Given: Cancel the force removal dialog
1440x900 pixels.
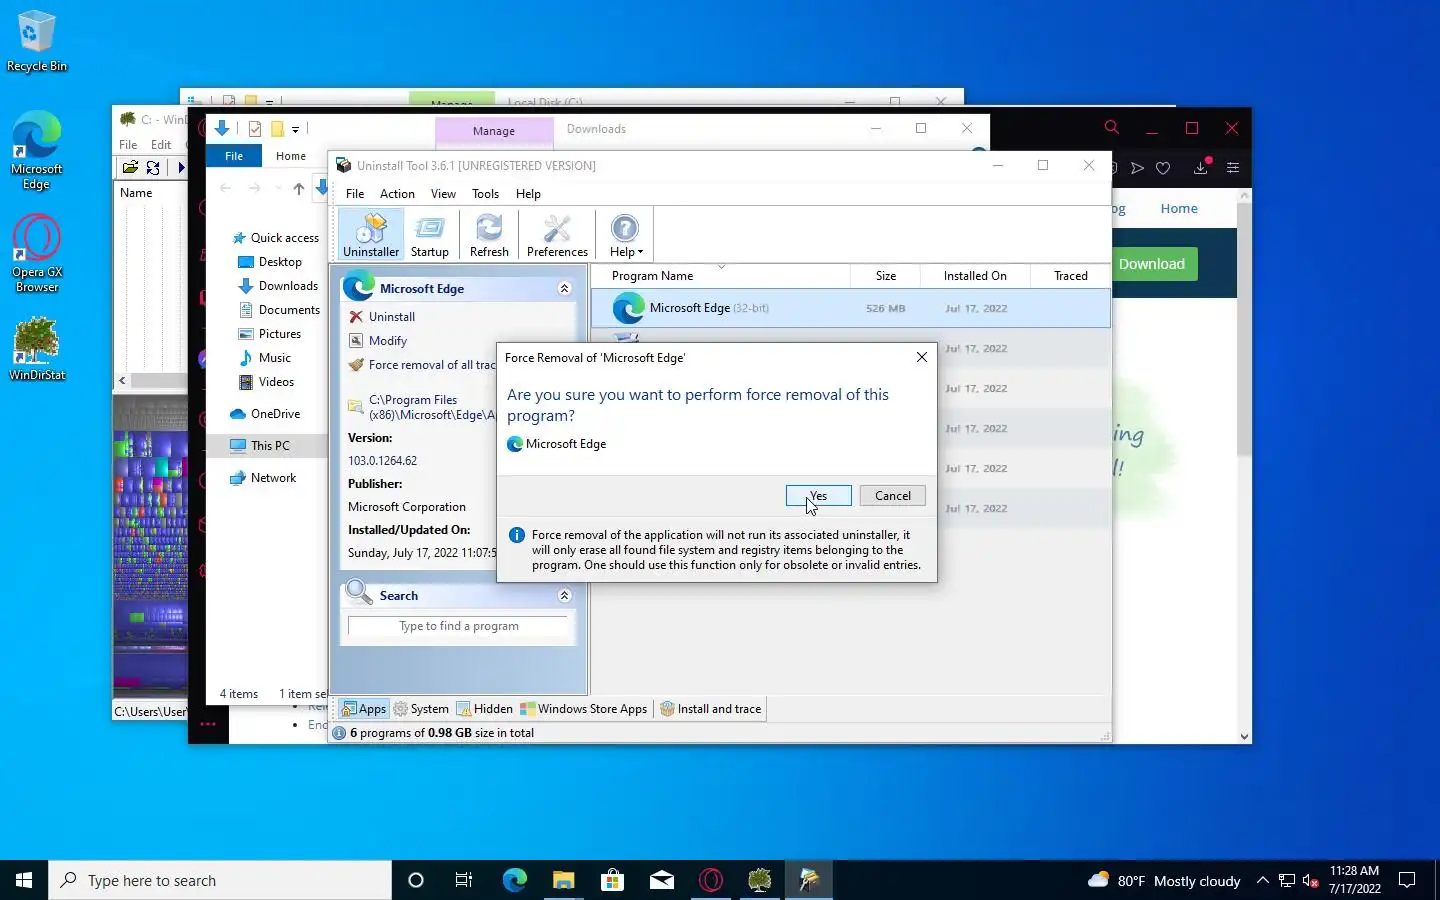Looking at the screenshot, I should [x=892, y=496].
